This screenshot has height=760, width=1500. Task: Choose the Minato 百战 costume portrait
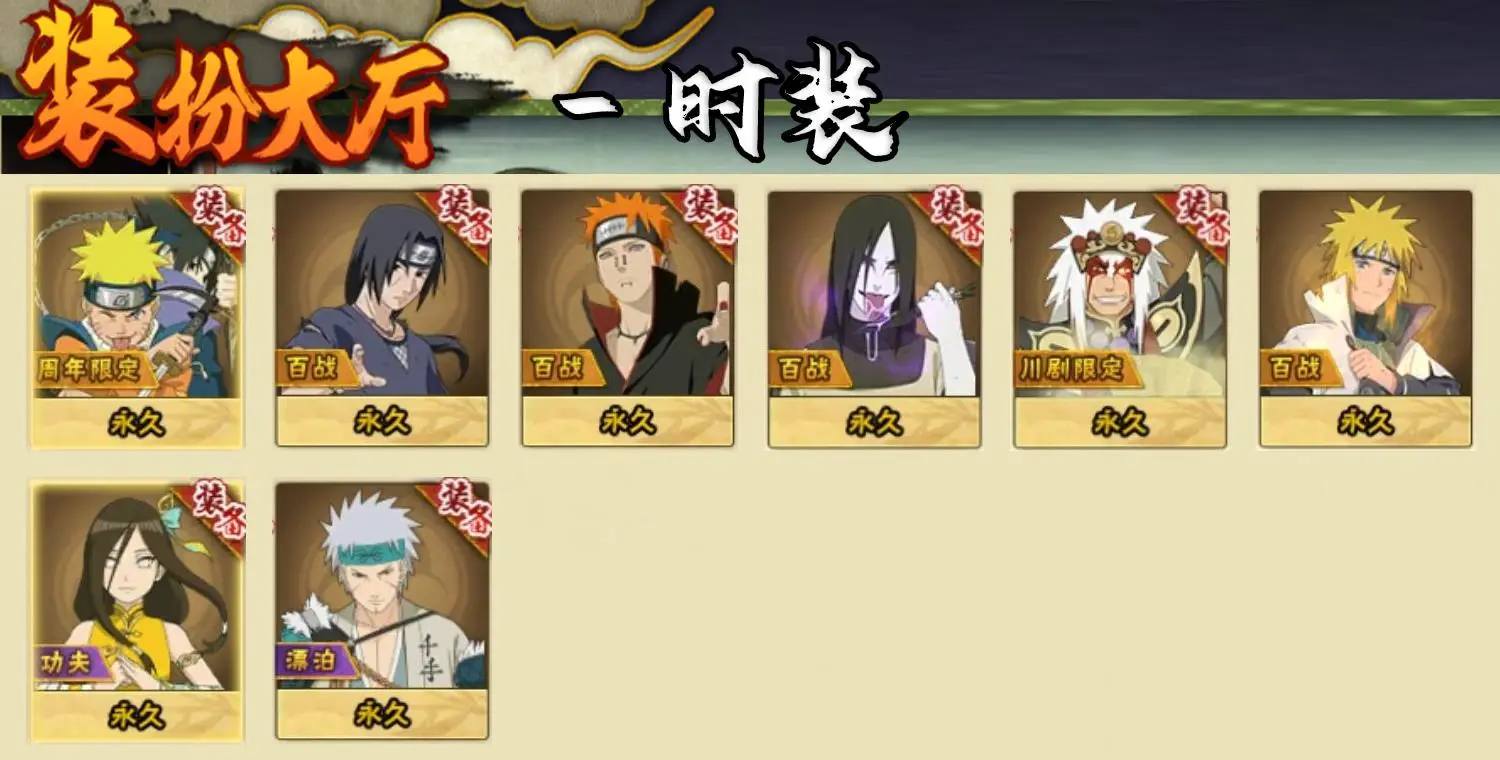(x=1366, y=294)
